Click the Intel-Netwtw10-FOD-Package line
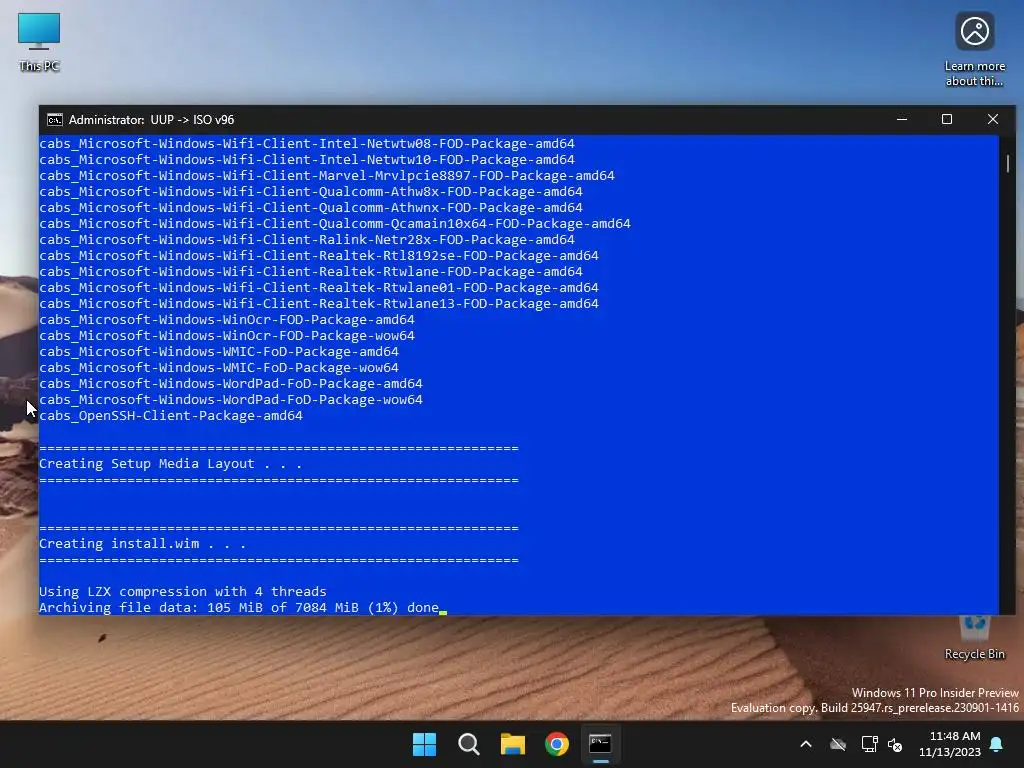This screenshot has width=1024, height=768. click(x=307, y=159)
